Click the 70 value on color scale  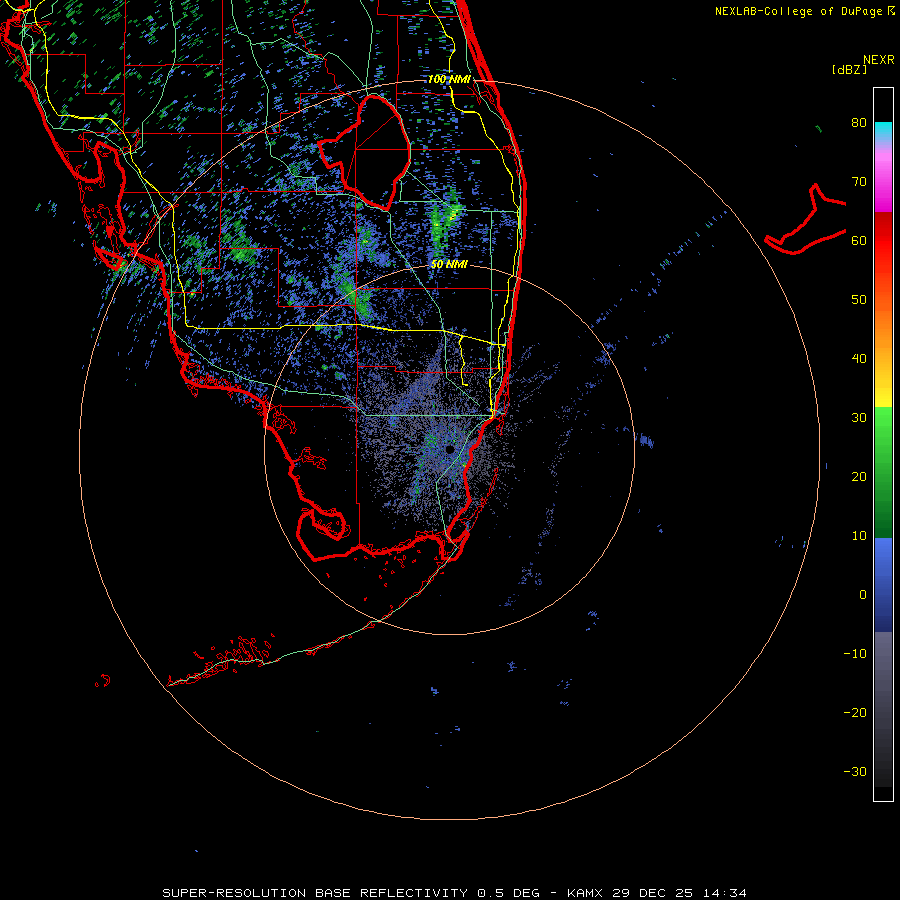tap(859, 181)
